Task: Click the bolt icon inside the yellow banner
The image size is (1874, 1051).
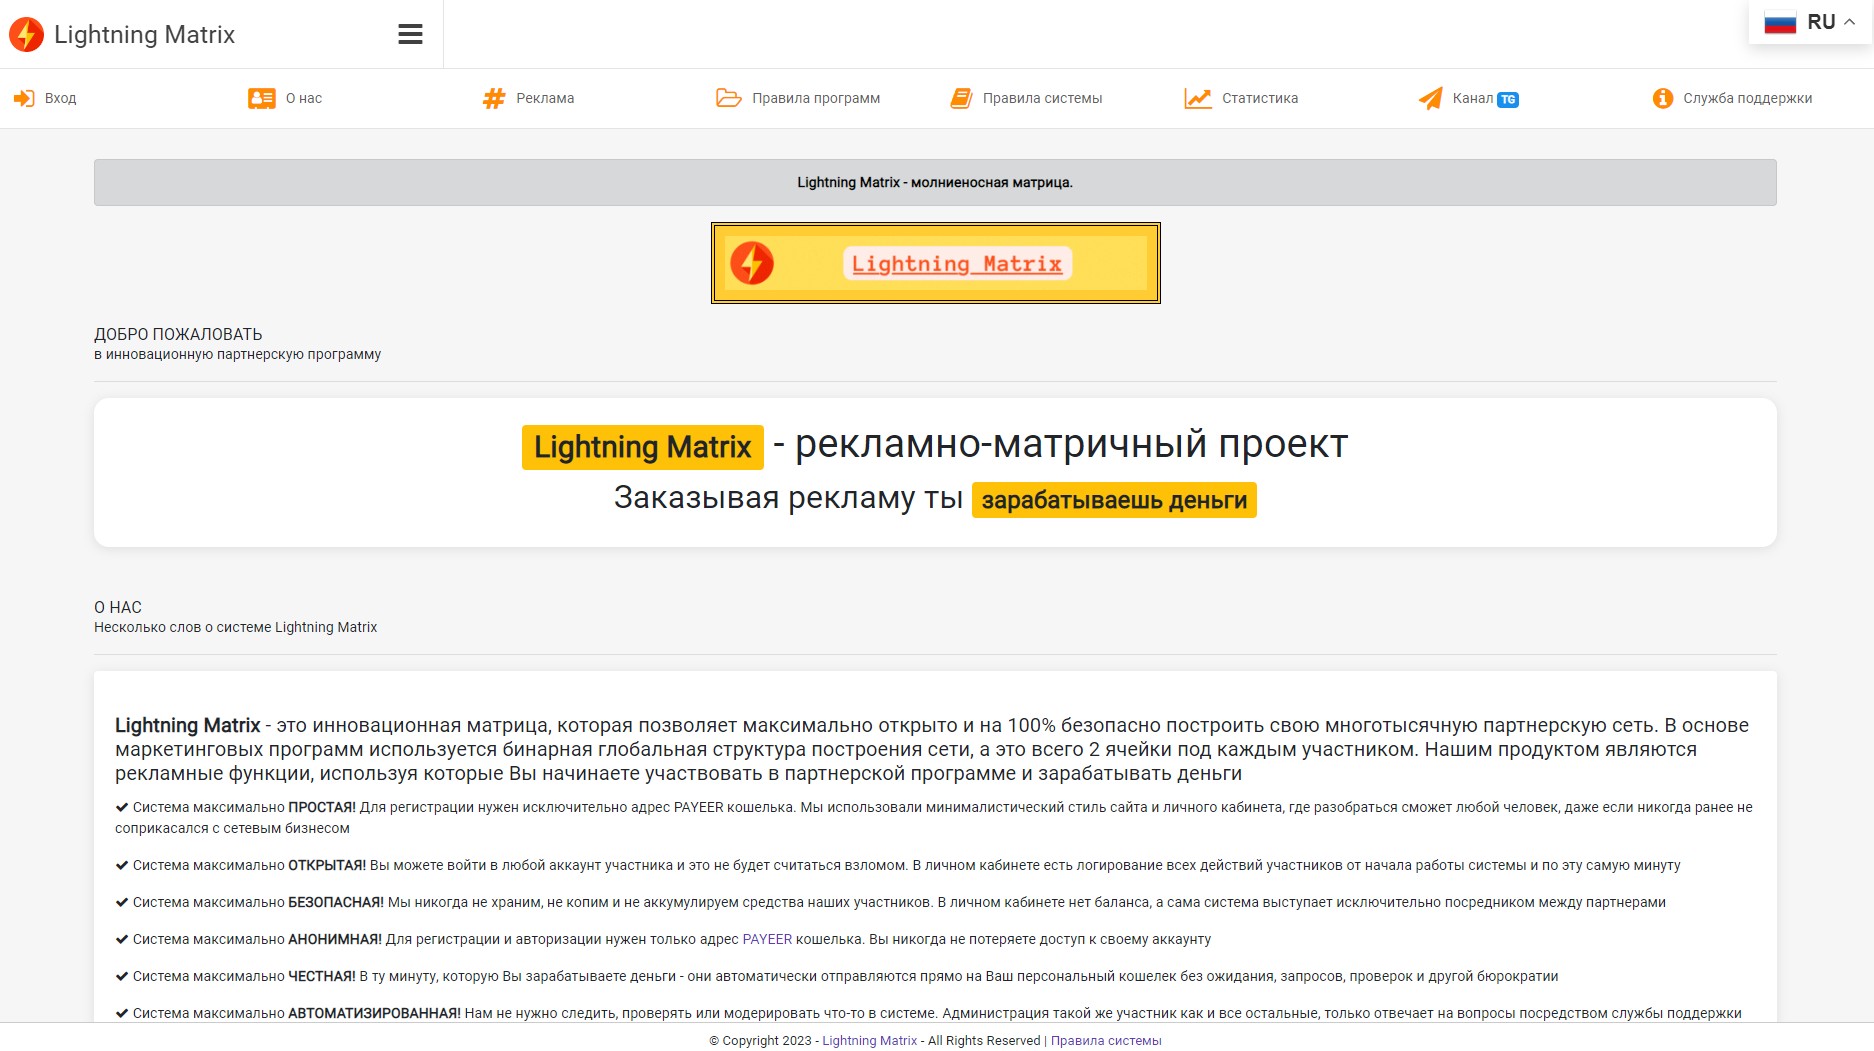Action: tap(752, 263)
